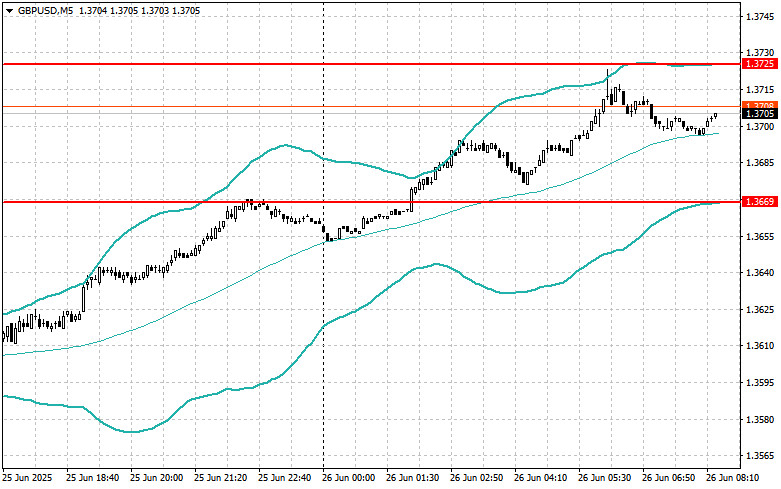This screenshot has width=781, height=489.
Task: Click the 1.3655 price scale value
Action: (760, 236)
